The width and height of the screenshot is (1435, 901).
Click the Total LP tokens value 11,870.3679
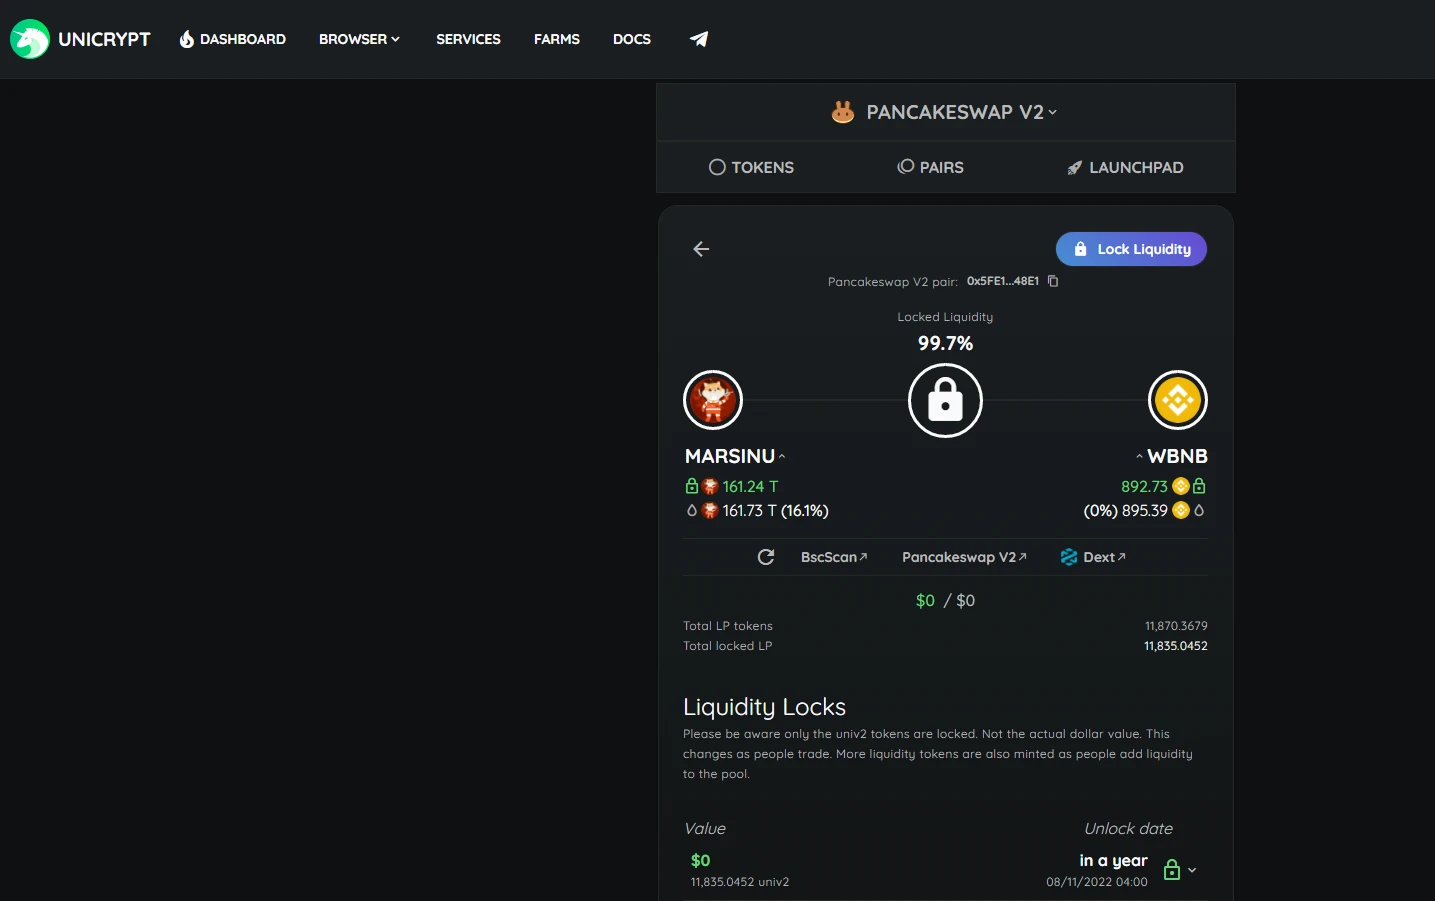pyautogui.click(x=1176, y=626)
